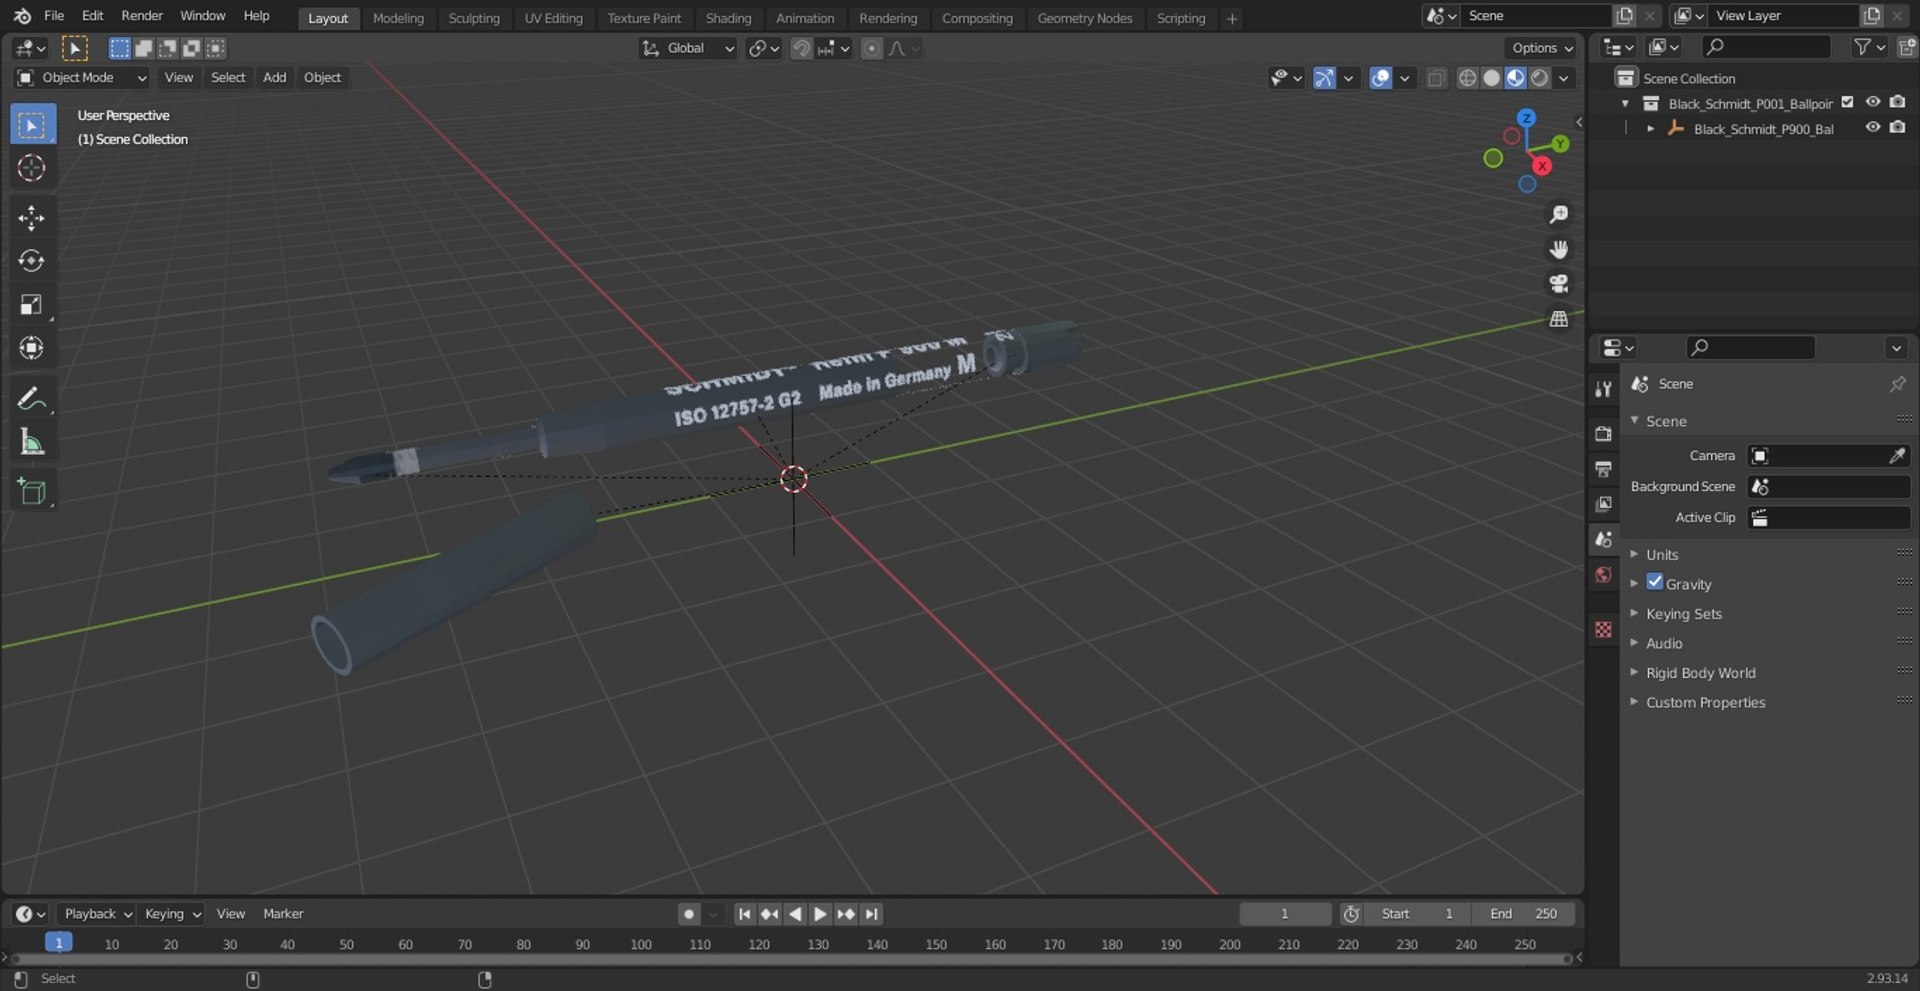This screenshot has height=991, width=1920.
Task: Open the Render menu
Action: (142, 16)
